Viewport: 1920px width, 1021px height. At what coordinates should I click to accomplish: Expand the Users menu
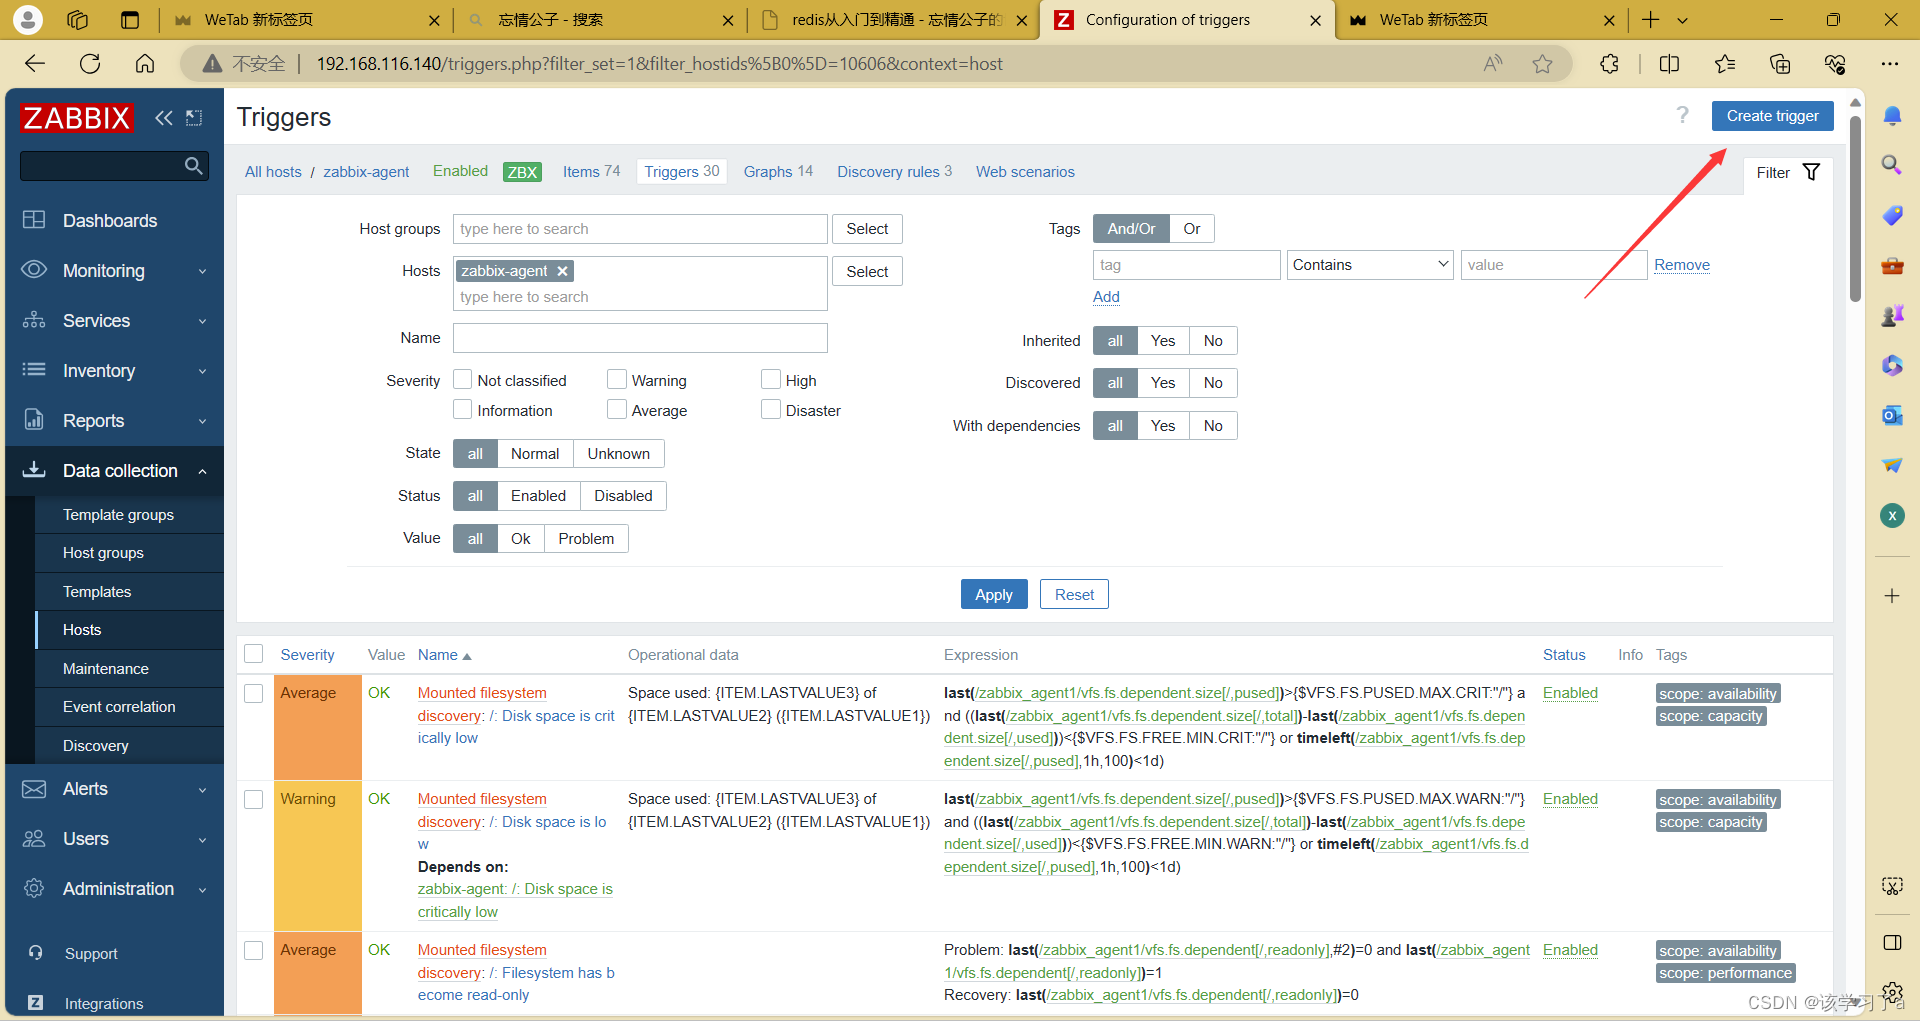(115, 839)
